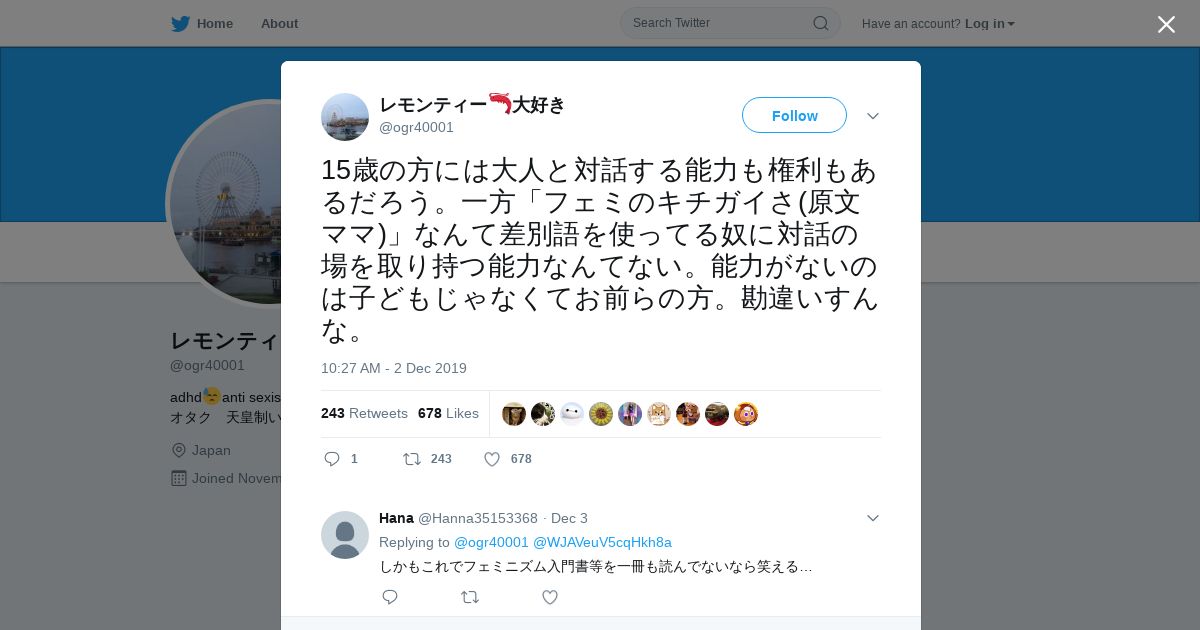Open the @WJAVeuV5cqHkh8a mention link

pyautogui.click(x=602, y=542)
